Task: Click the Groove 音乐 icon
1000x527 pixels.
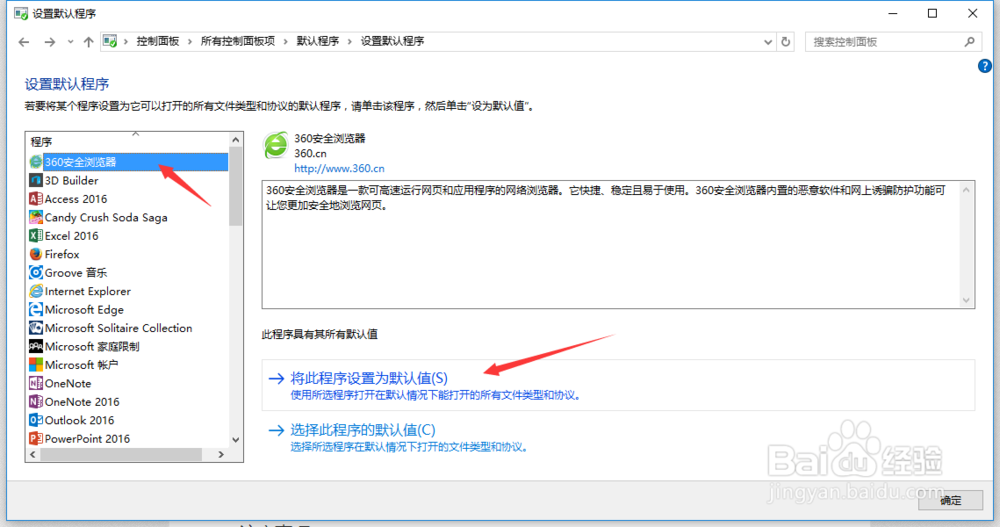Action: click(36, 273)
